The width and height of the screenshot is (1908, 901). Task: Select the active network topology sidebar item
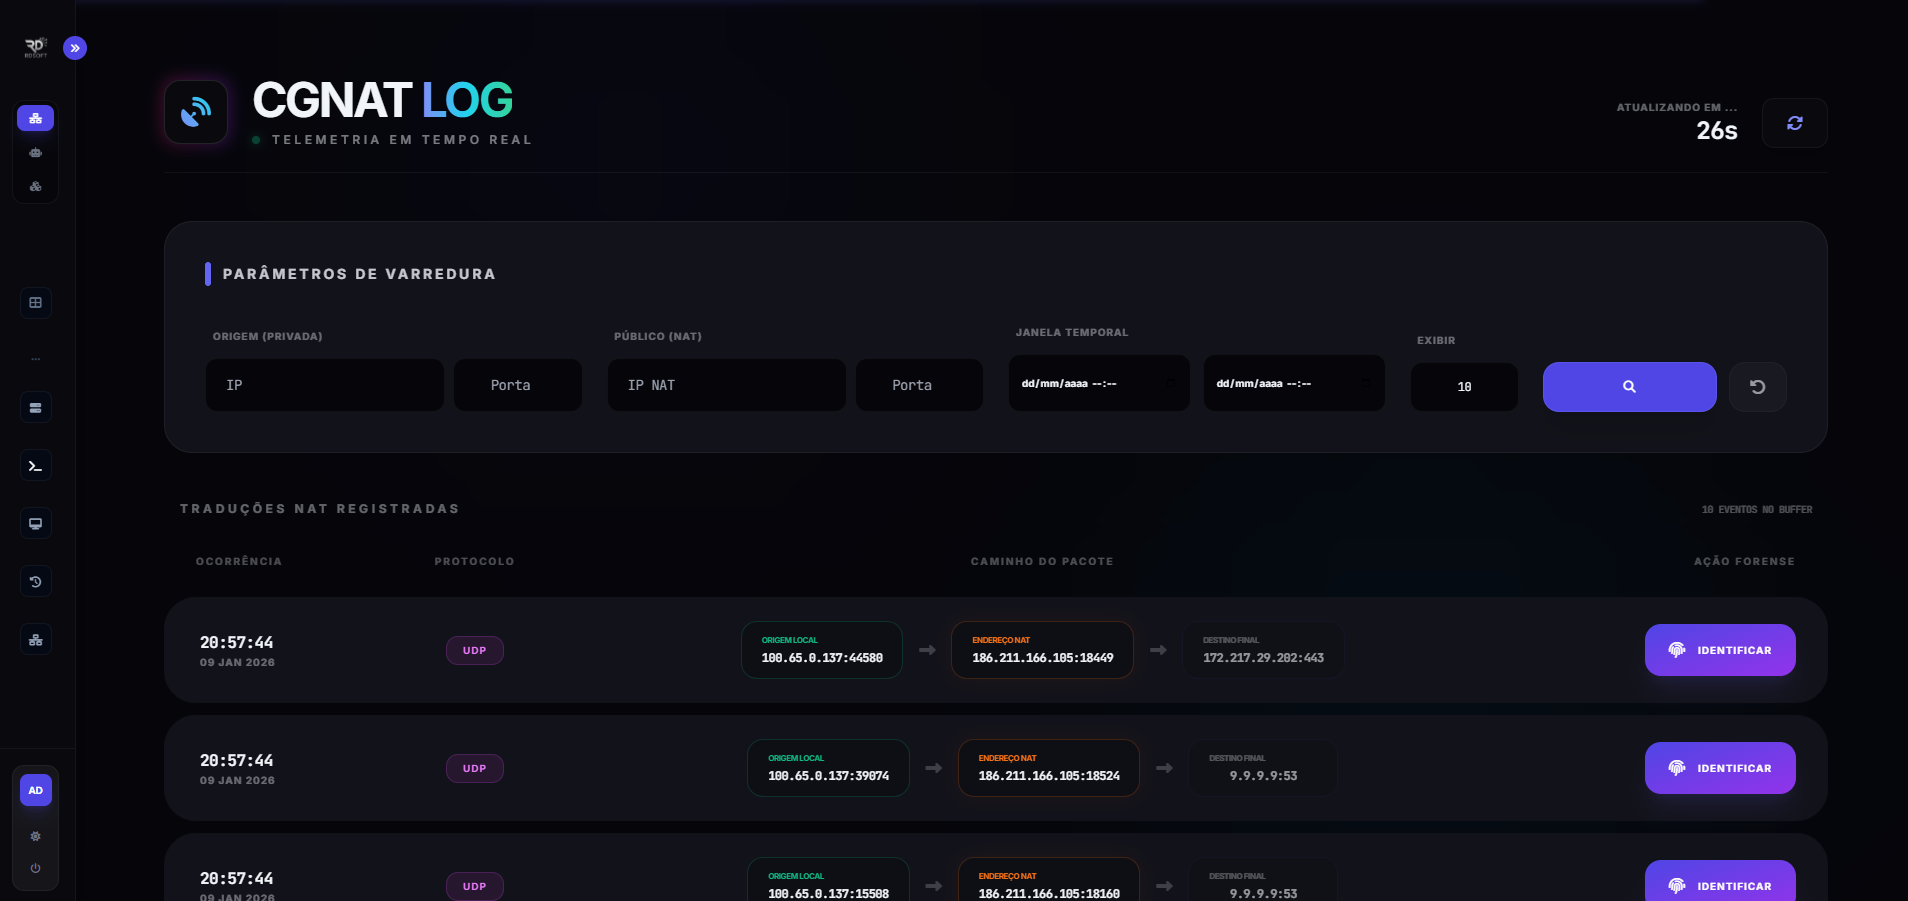pyautogui.click(x=36, y=119)
